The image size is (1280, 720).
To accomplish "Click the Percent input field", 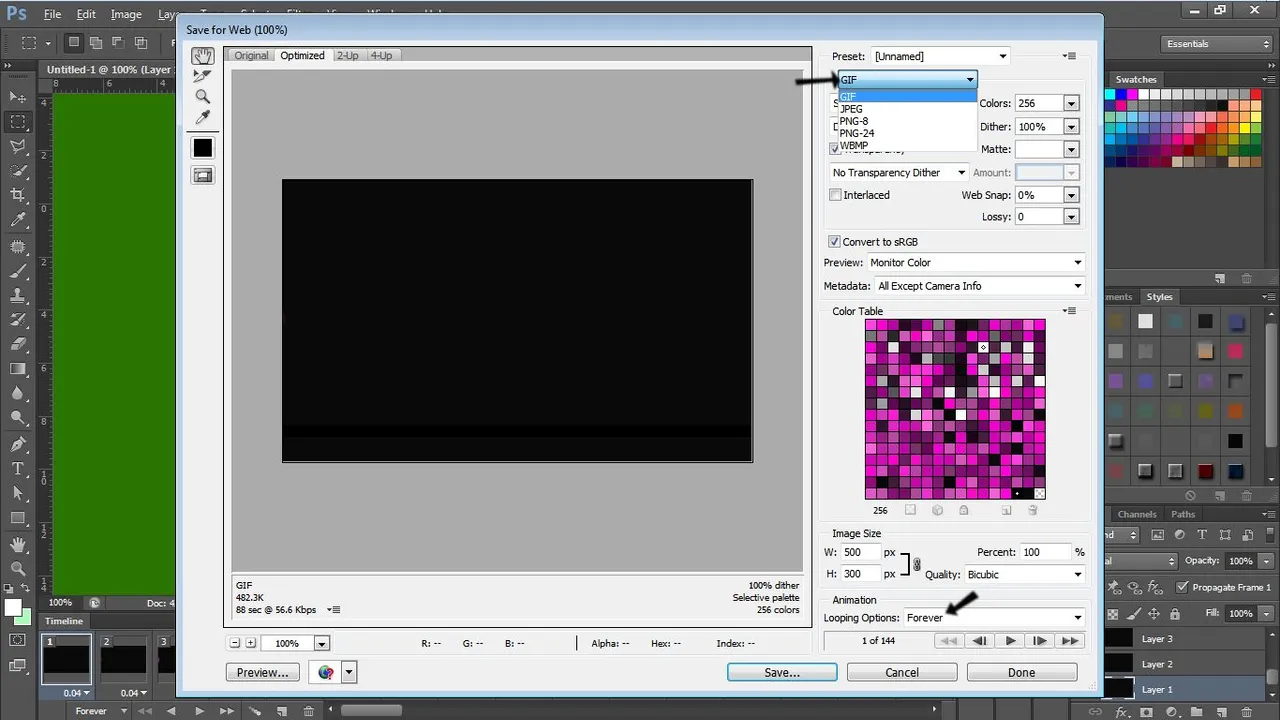I will click(1044, 552).
